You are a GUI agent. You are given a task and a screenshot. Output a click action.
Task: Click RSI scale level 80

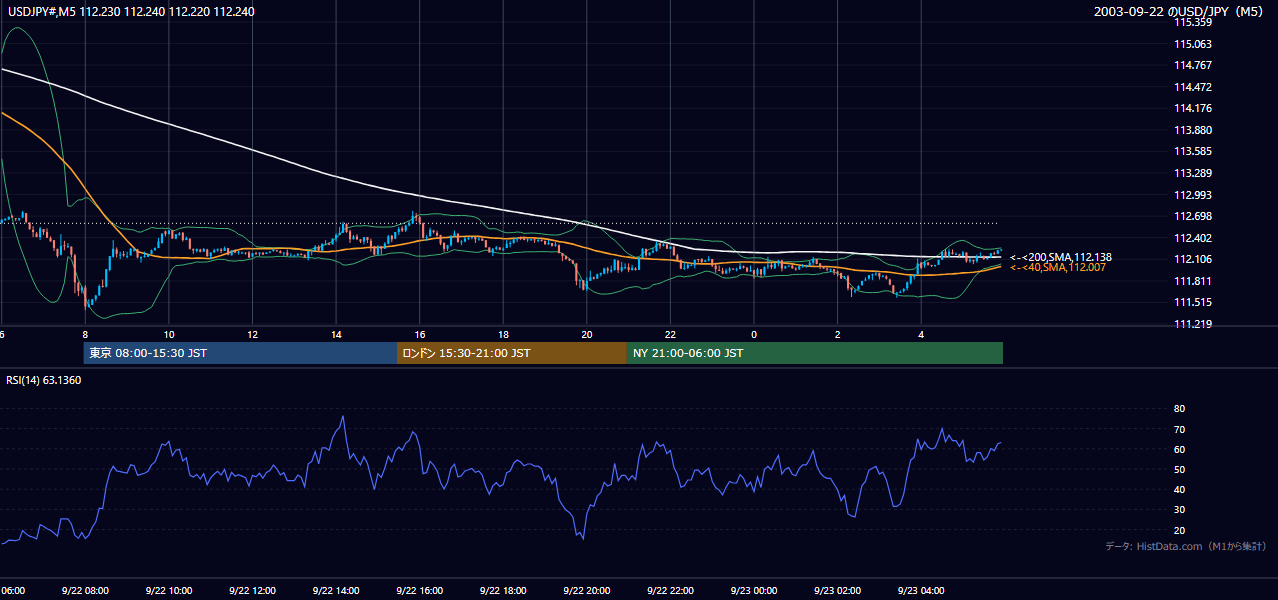1179,409
